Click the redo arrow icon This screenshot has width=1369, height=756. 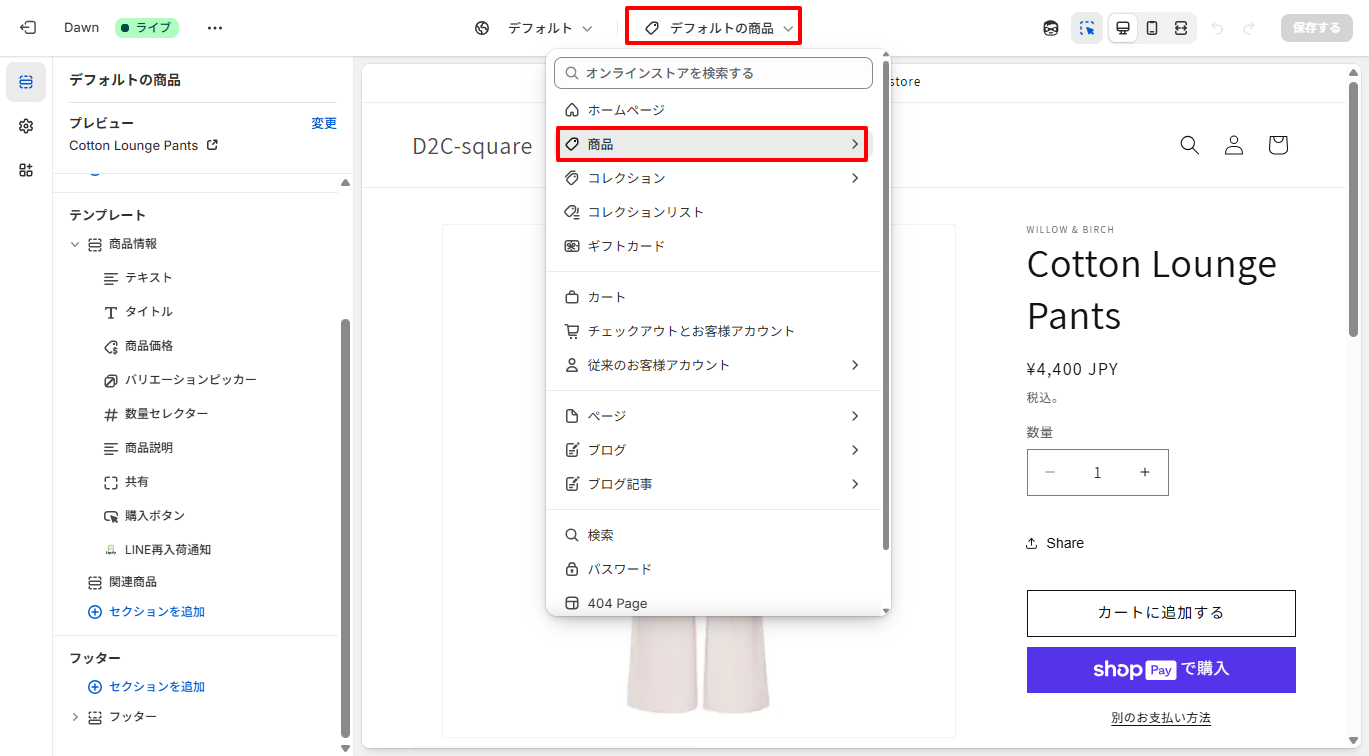click(1249, 28)
